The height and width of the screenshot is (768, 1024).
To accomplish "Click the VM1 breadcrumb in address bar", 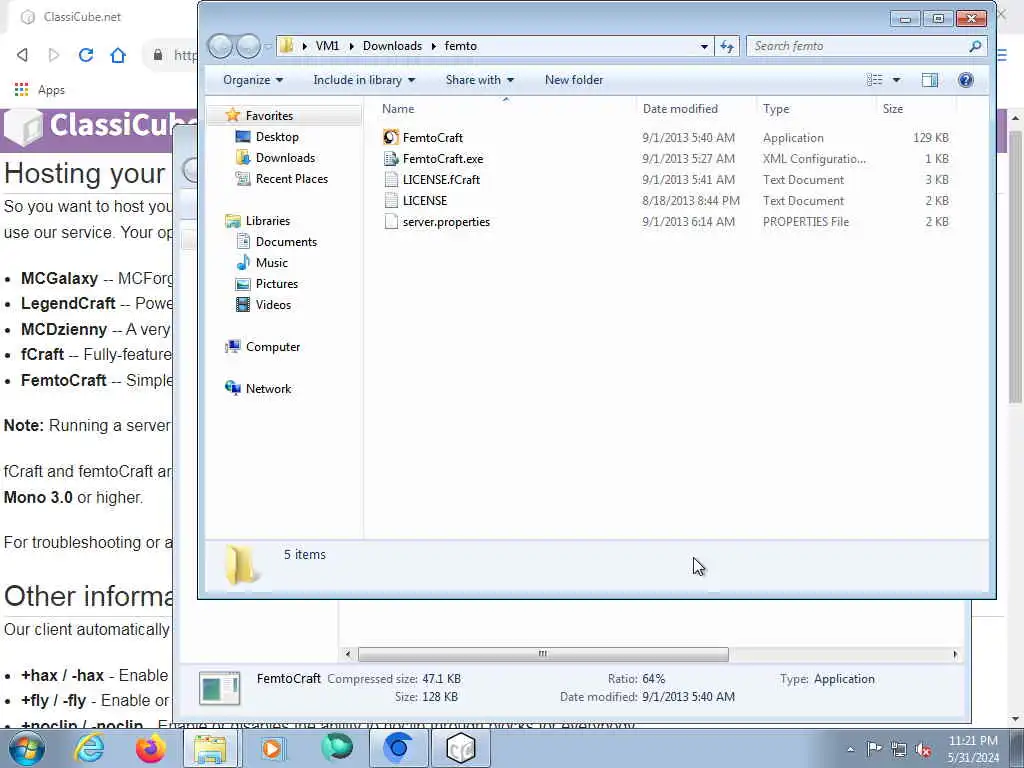I will point(327,46).
